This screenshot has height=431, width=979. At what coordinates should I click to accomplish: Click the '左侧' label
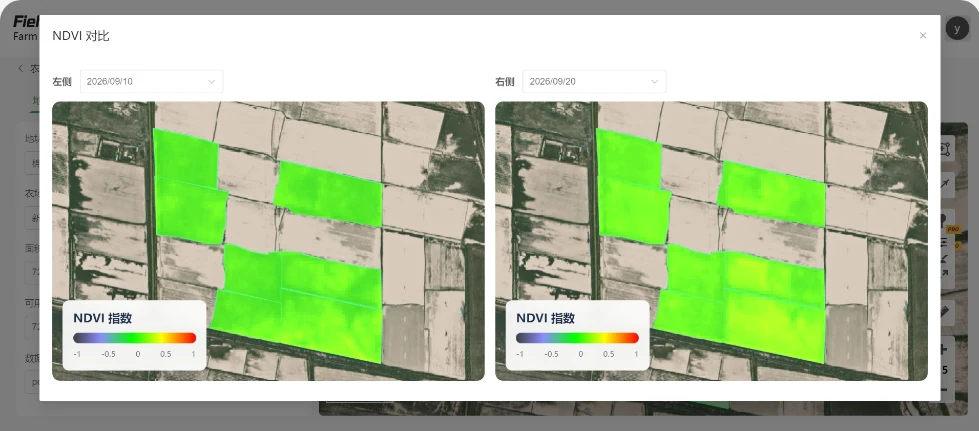62,82
